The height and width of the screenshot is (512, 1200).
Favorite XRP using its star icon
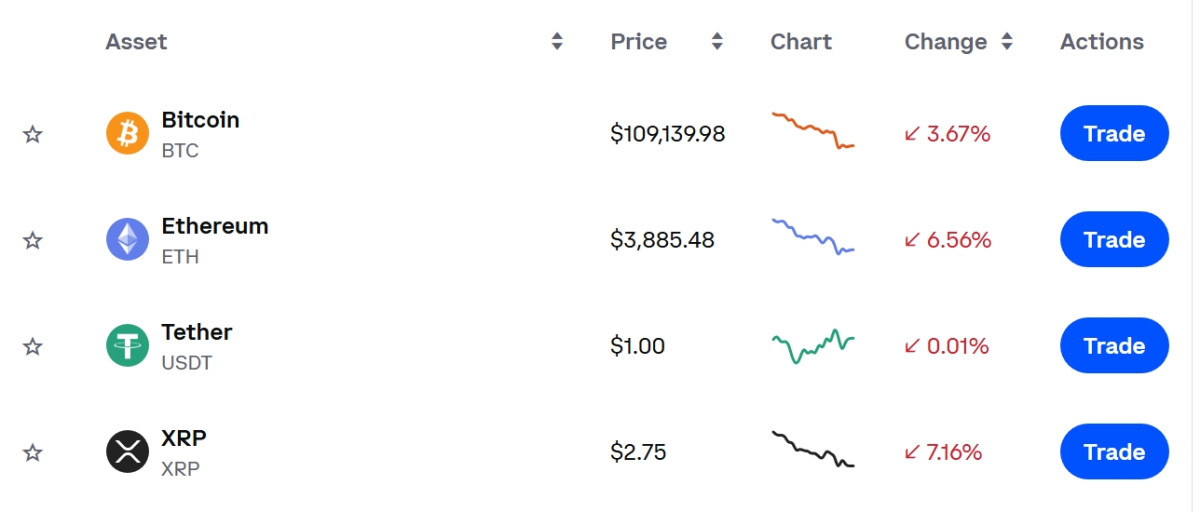coord(33,452)
